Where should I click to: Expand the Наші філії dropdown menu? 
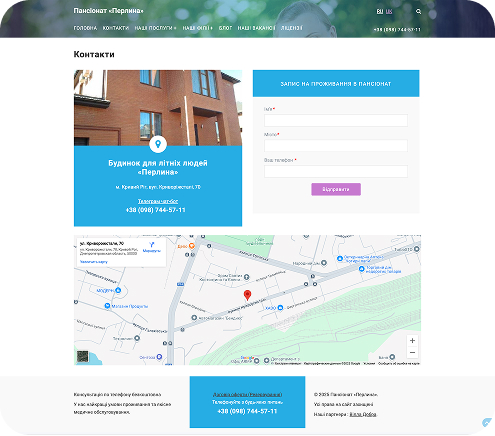[197, 28]
